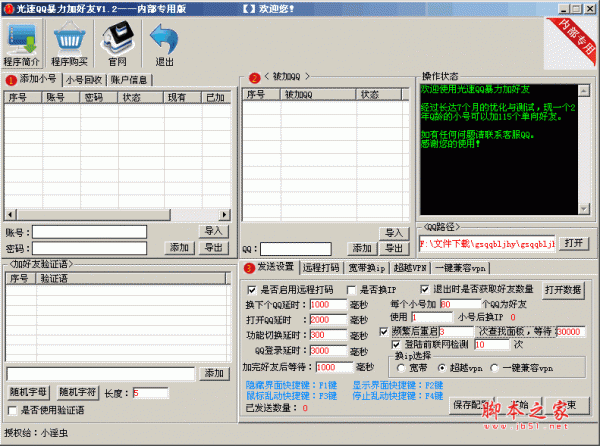Click 现有 column header in account table
This screenshot has width=600, height=446.
pyautogui.click(x=183, y=98)
